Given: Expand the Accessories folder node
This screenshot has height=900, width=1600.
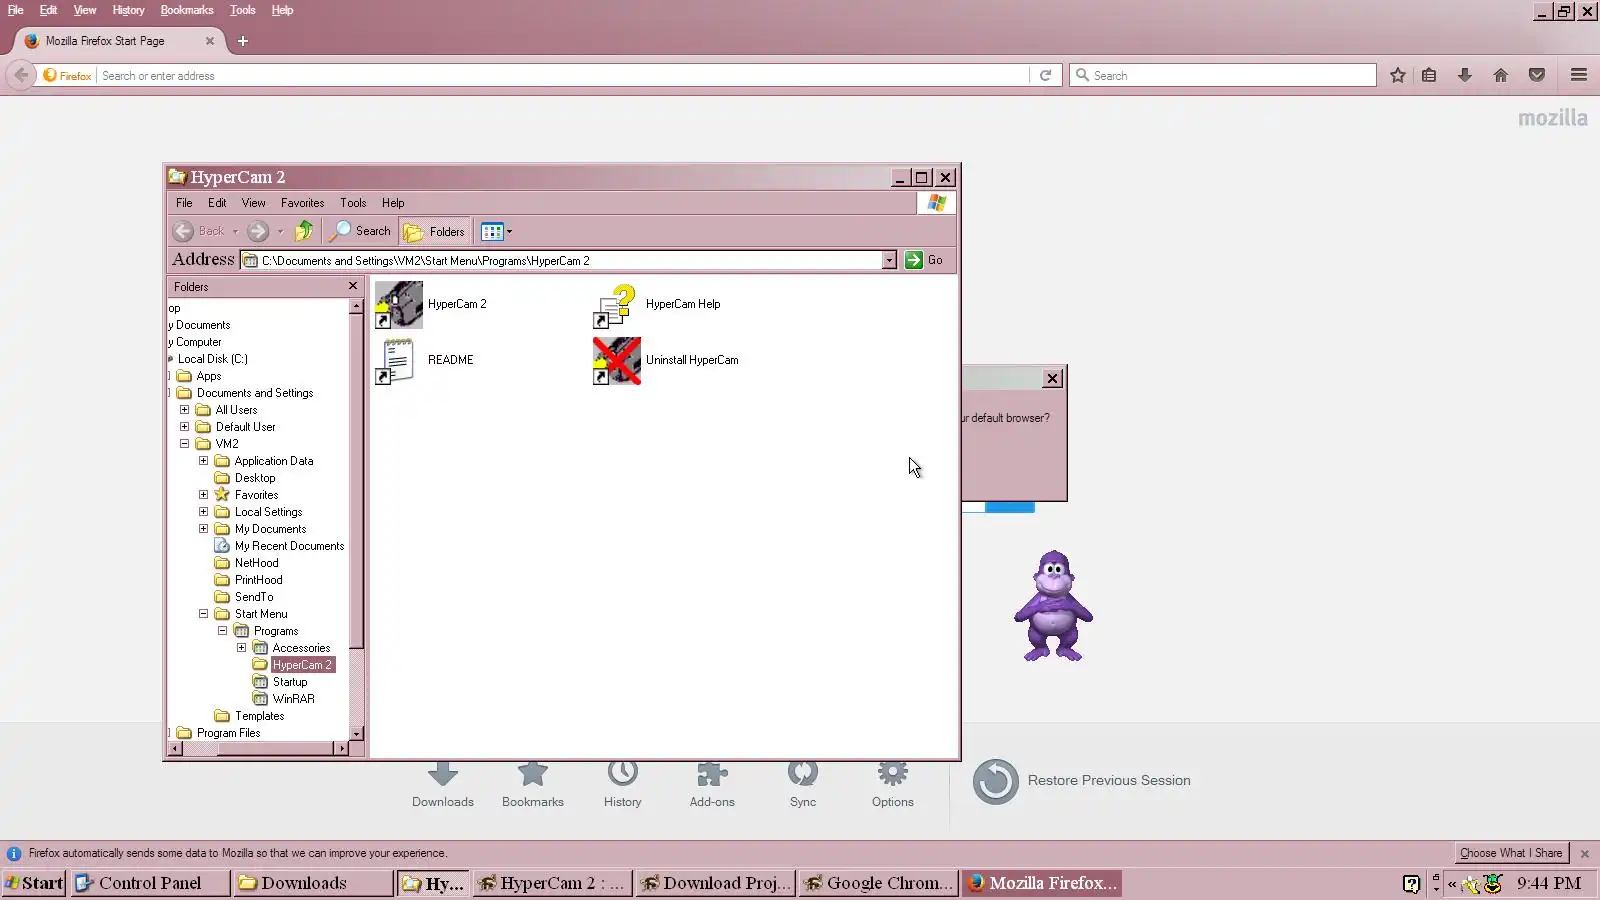Looking at the screenshot, I should coord(241,648).
